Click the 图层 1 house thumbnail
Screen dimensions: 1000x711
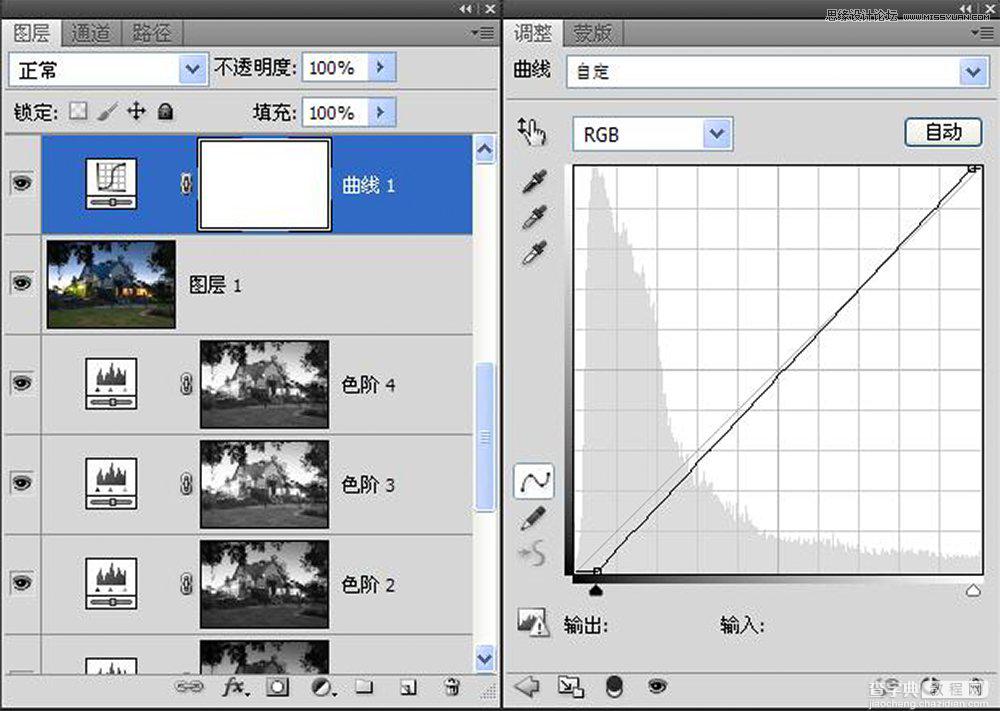pos(111,284)
